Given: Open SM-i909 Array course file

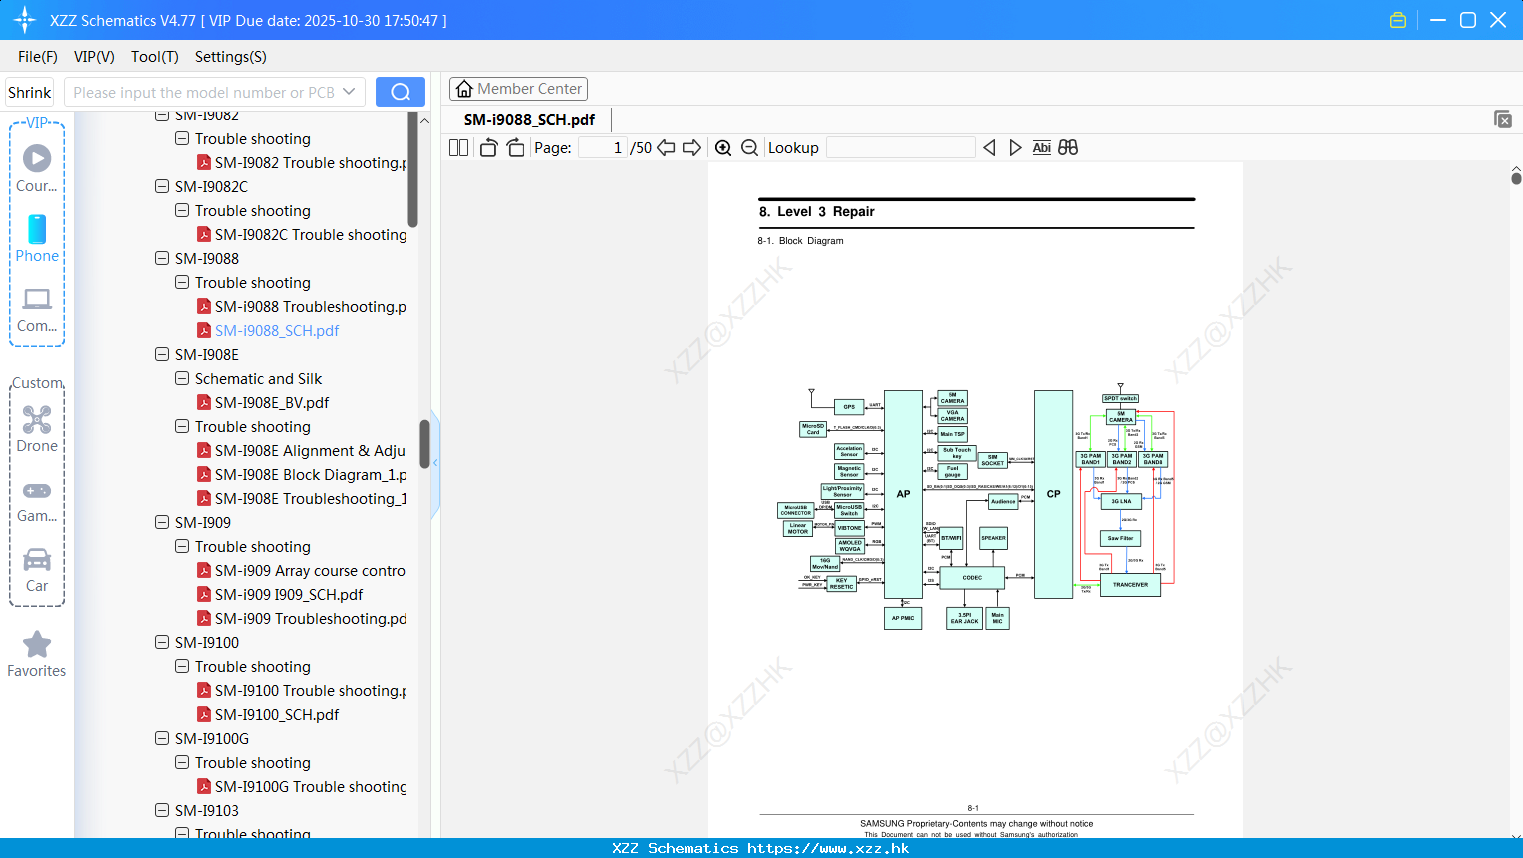Looking at the screenshot, I should 302,570.
